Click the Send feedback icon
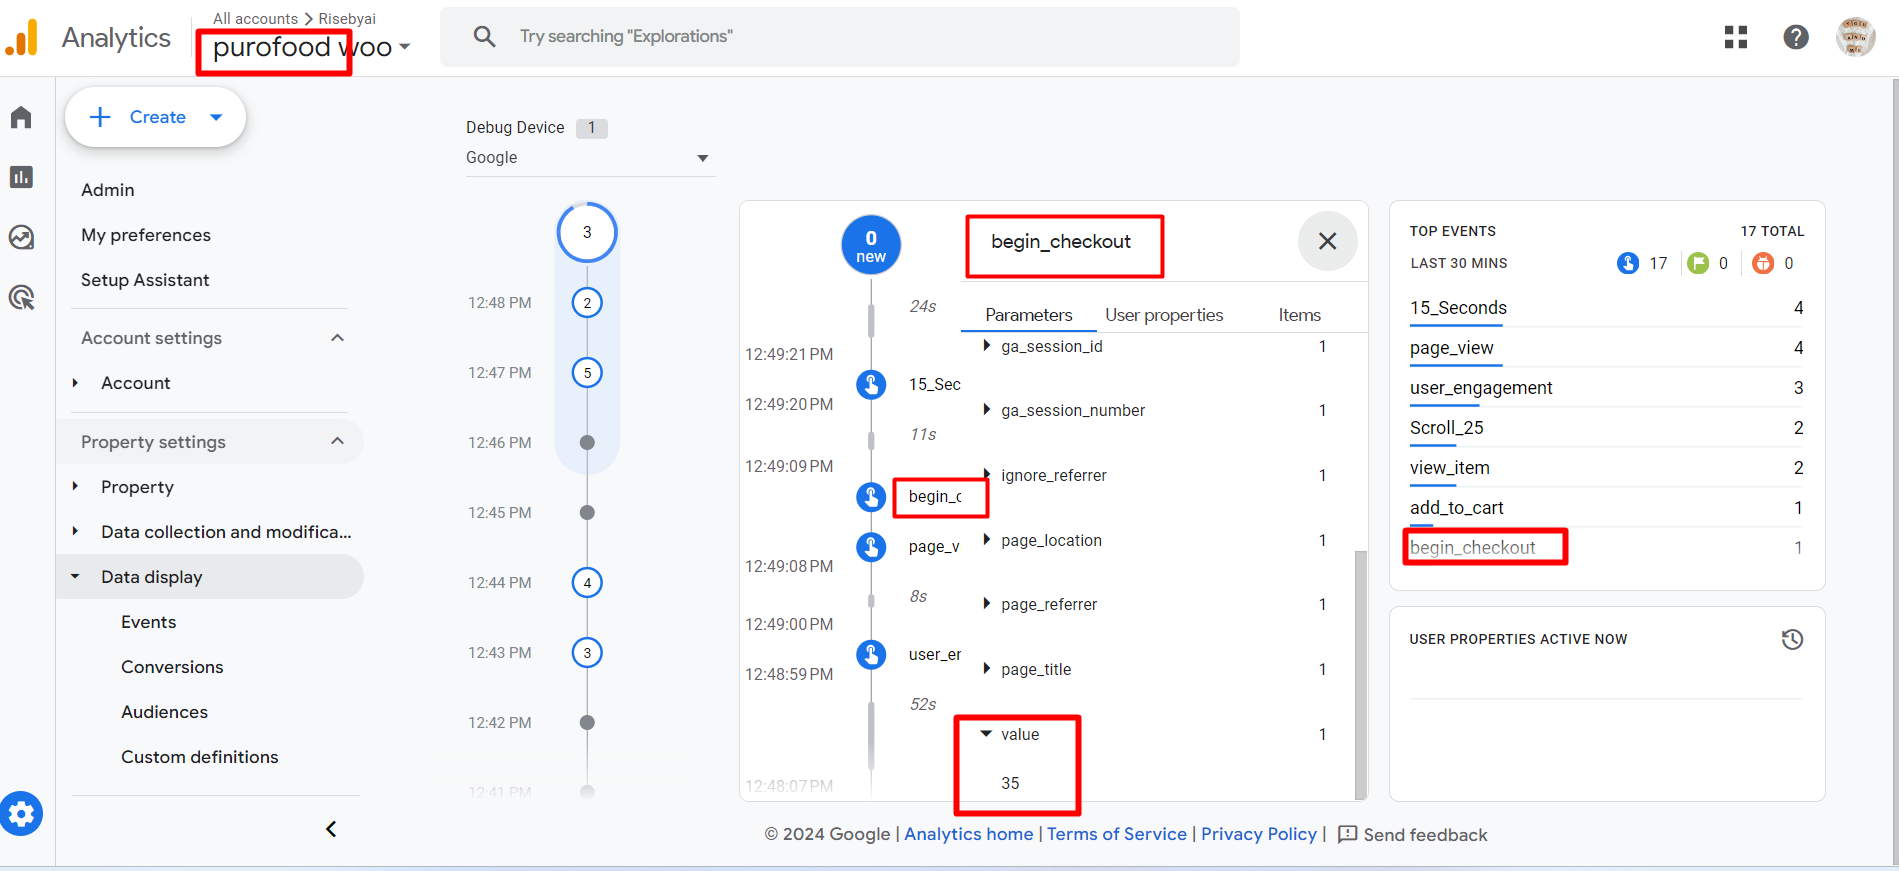The width and height of the screenshot is (1899, 871). tap(1347, 834)
